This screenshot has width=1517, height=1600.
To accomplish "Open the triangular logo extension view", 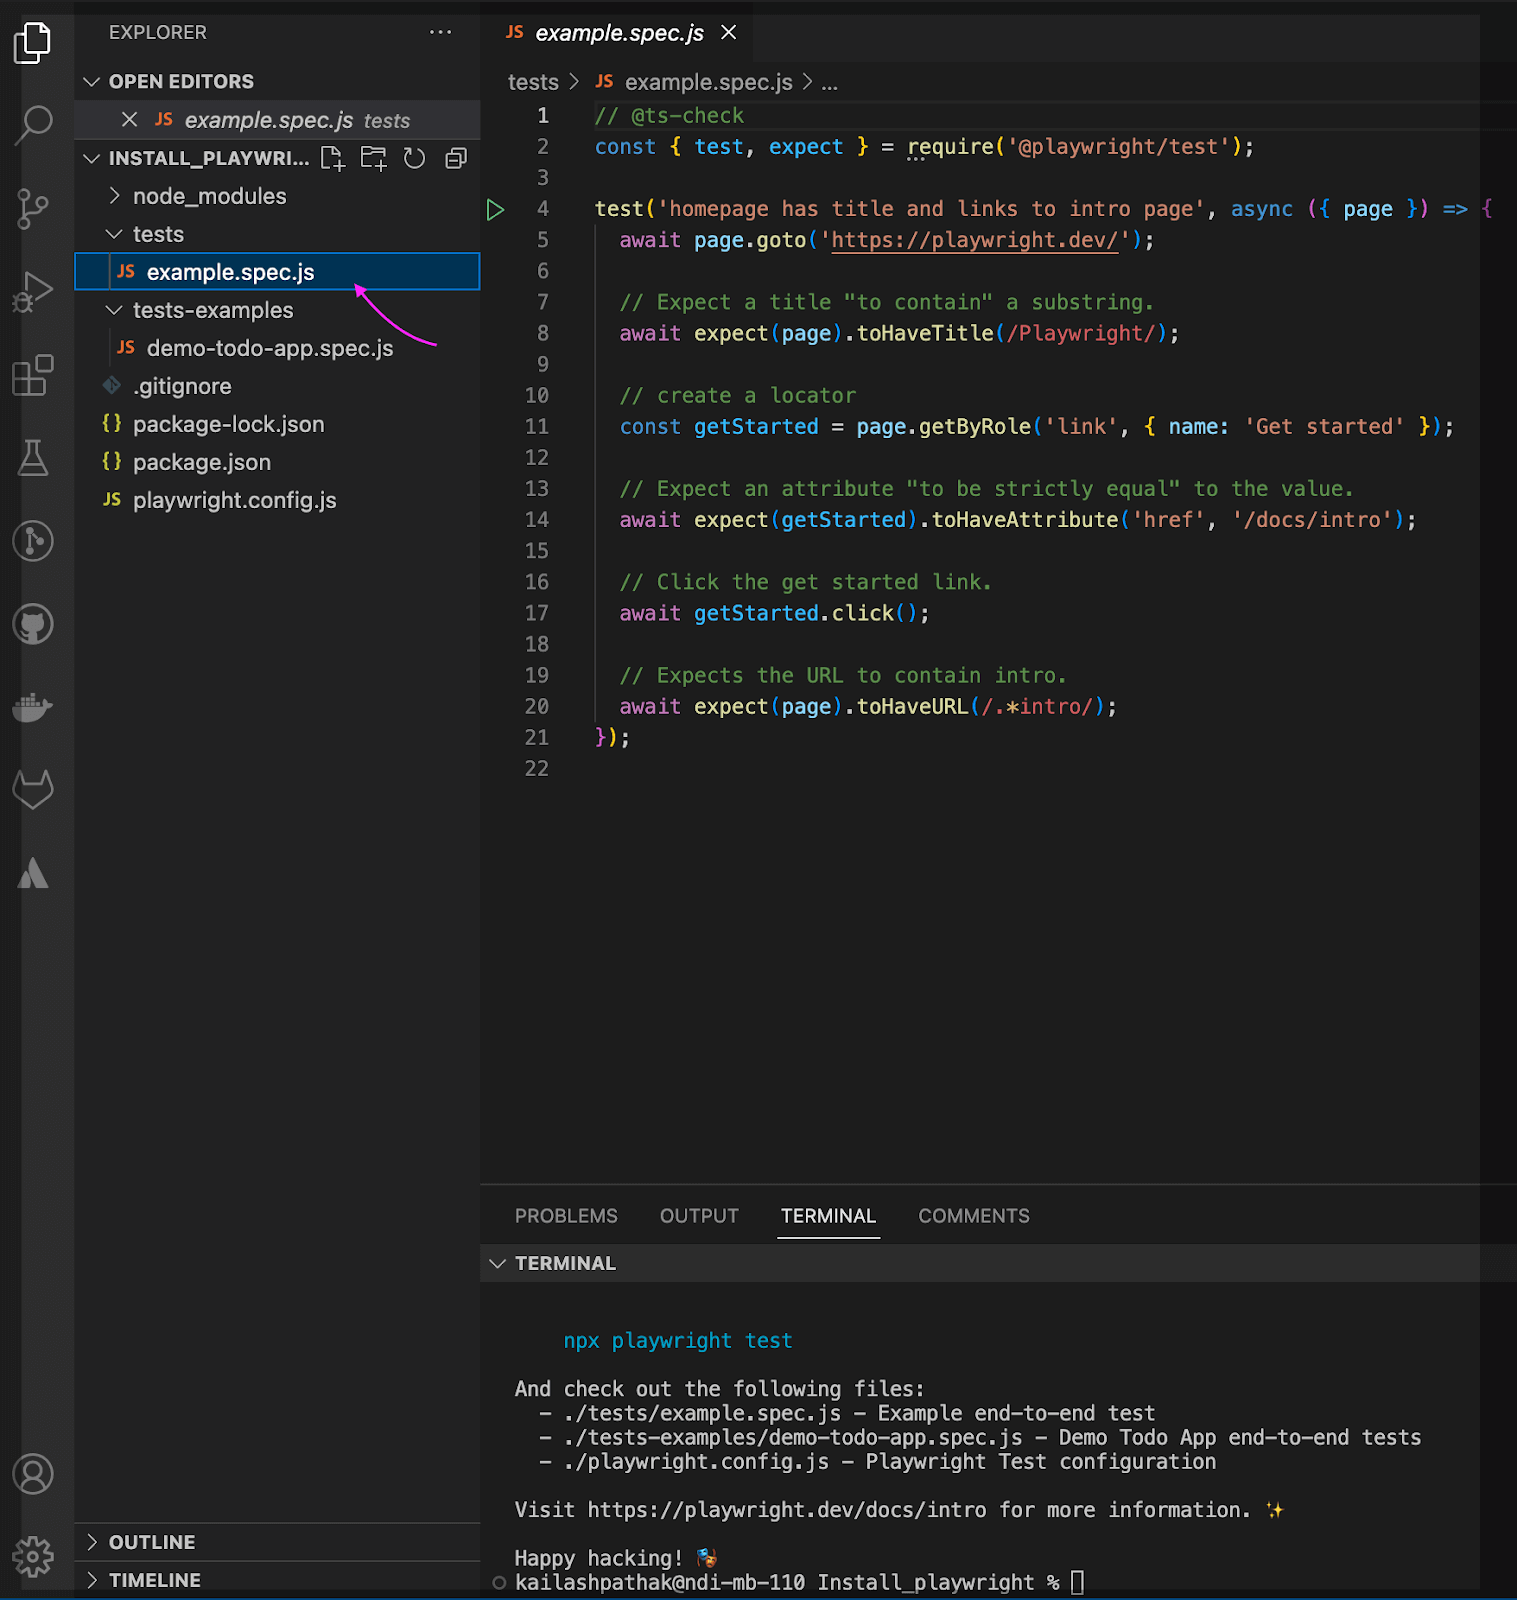I will (x=33, y=874).
